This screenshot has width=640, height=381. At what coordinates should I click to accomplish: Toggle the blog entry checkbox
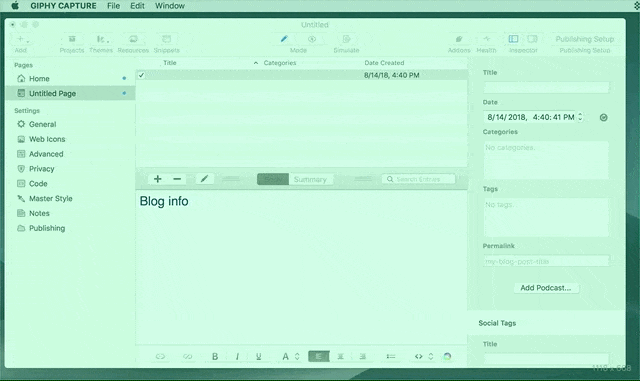[141, 75]
